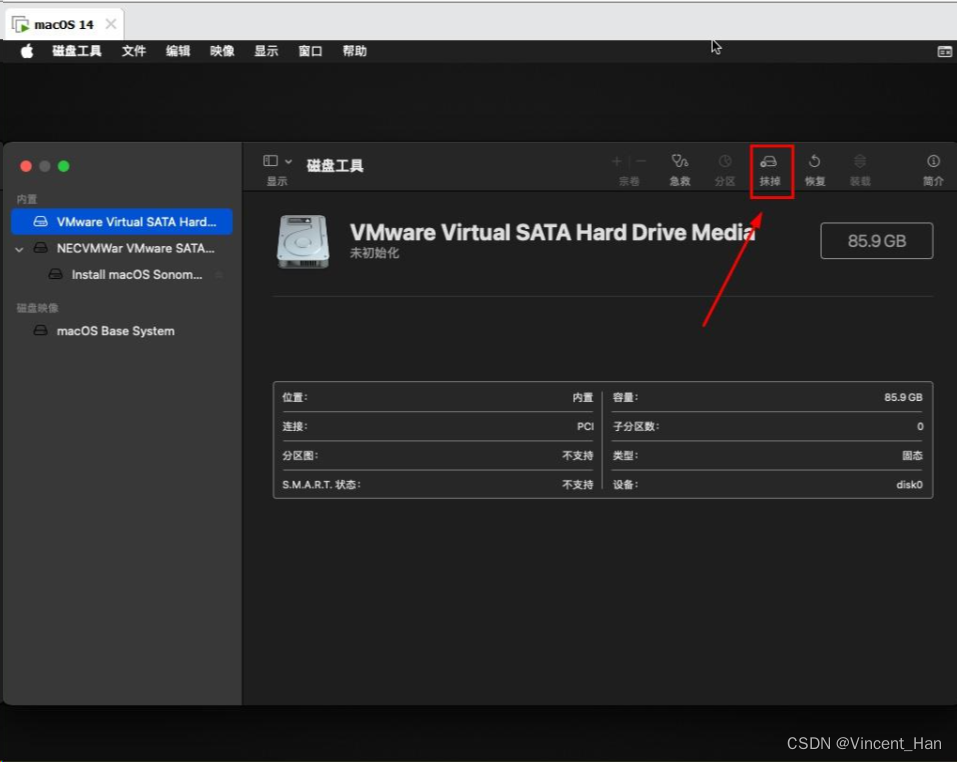Click the Restore (恢复) toolbar icon
Image resolution: width=957 pixels, height=762 pixels.
point(815,170)
